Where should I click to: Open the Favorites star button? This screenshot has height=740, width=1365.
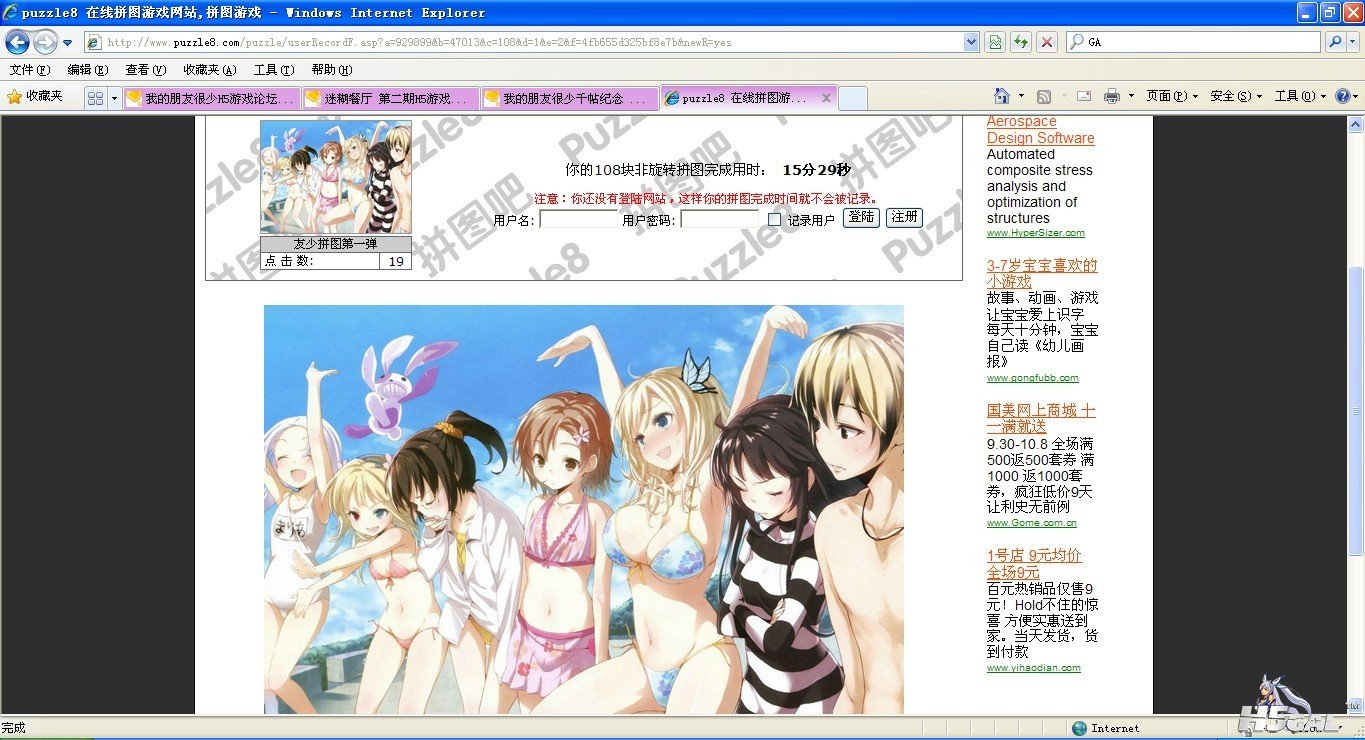pos(35,97)
